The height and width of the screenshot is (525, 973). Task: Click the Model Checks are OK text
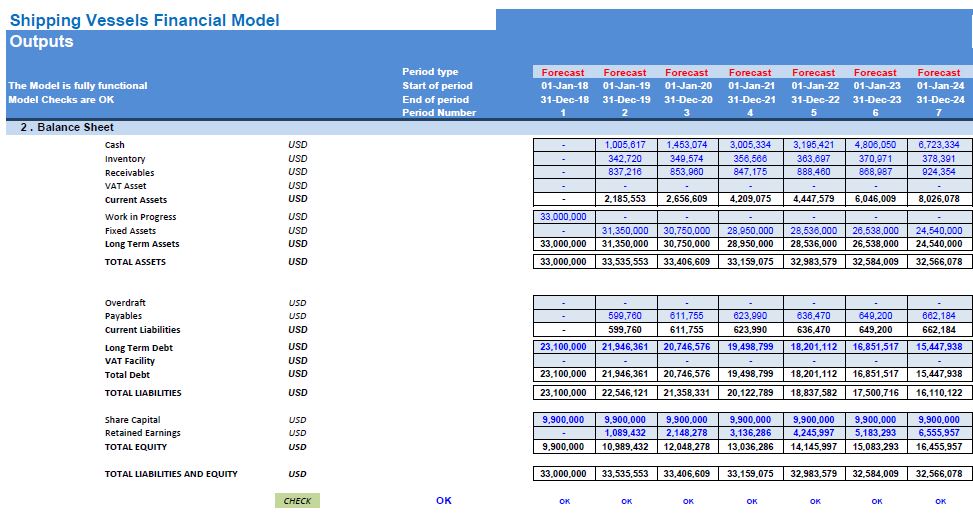click(61, 99)
